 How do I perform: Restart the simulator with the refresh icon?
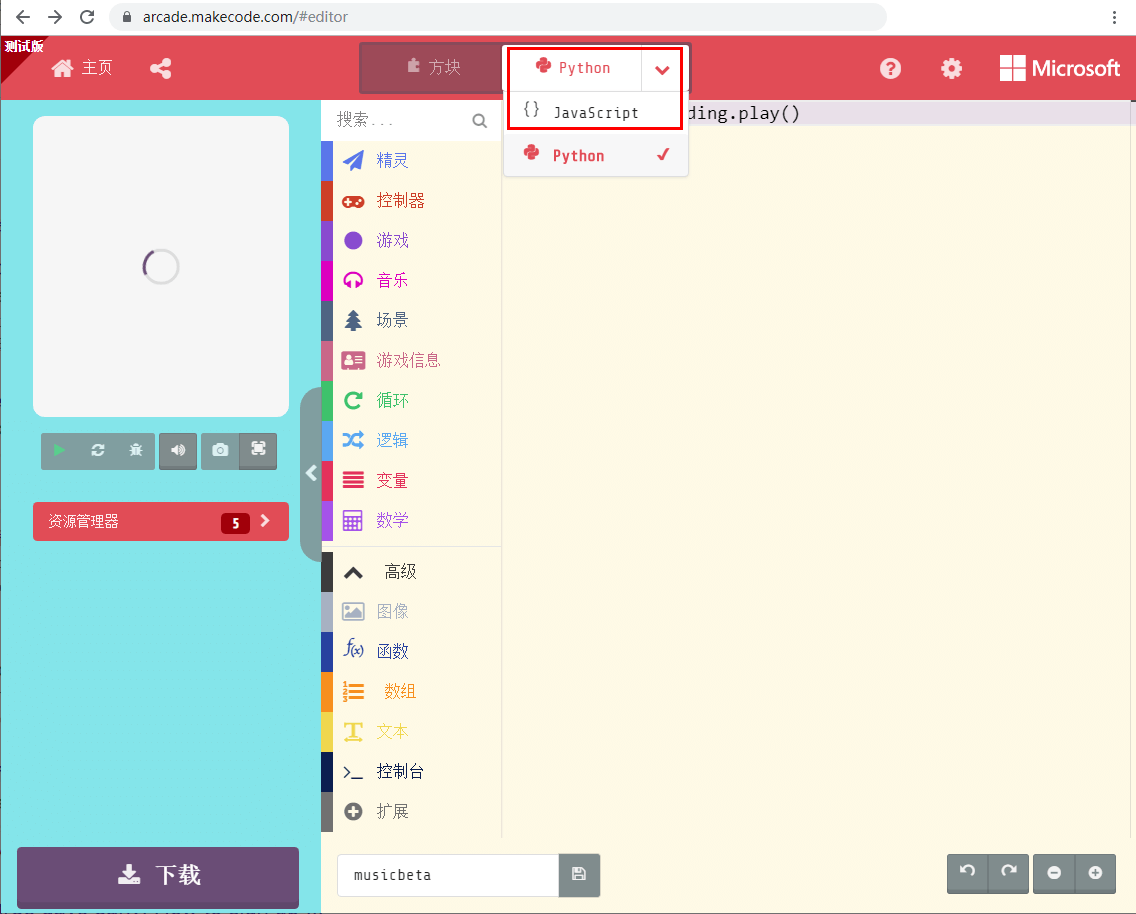click(98, 450)
